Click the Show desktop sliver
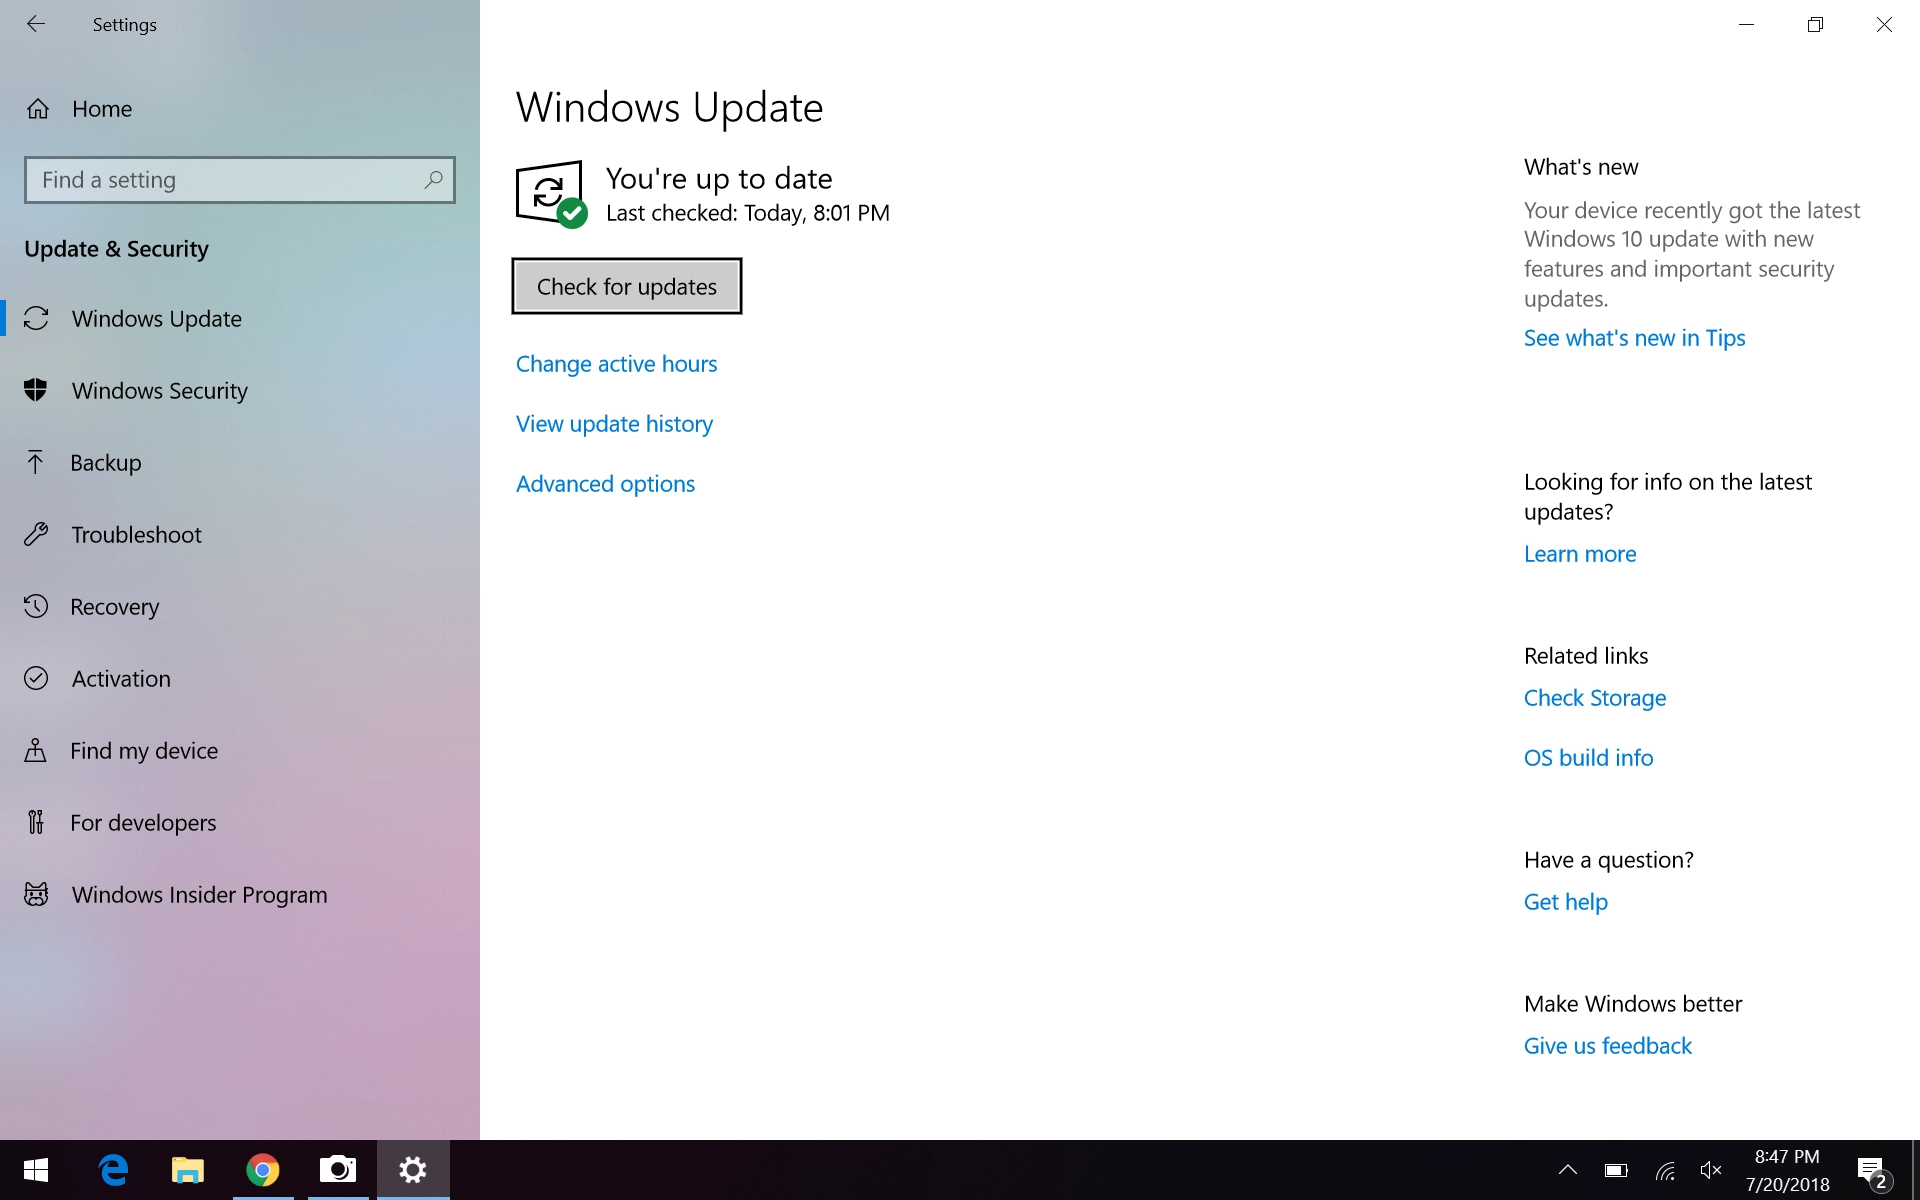The width and height of the screenshot is (1920, 1200). tap(1916, 1170)
